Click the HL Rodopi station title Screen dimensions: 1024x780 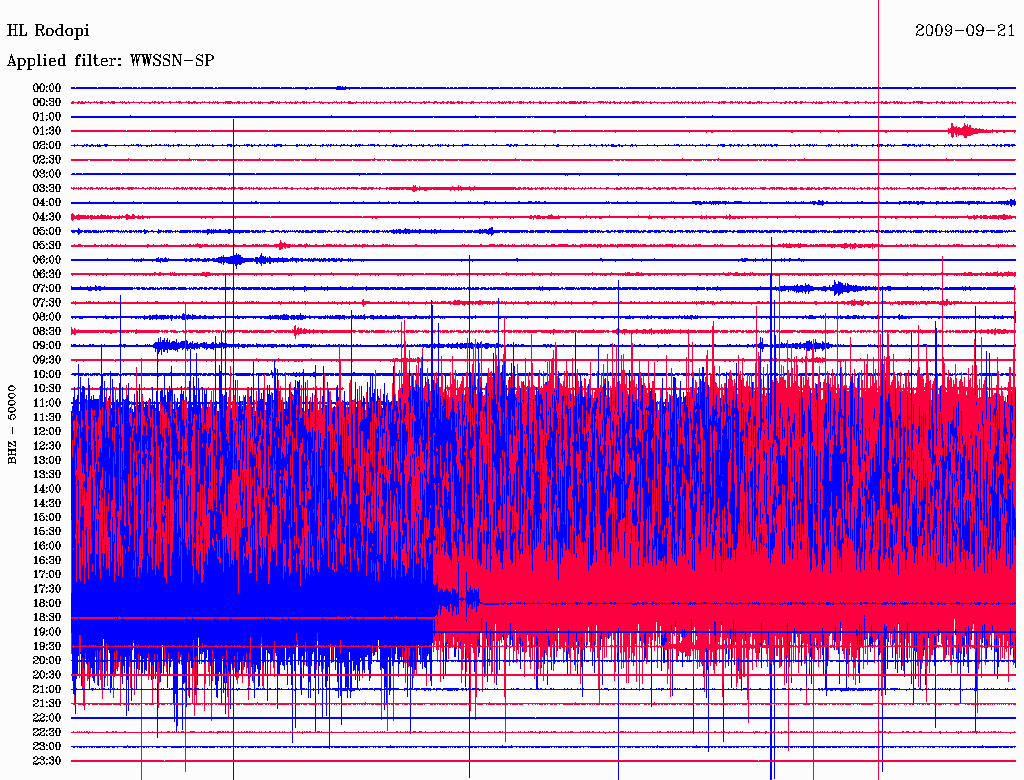coord(48,31)
